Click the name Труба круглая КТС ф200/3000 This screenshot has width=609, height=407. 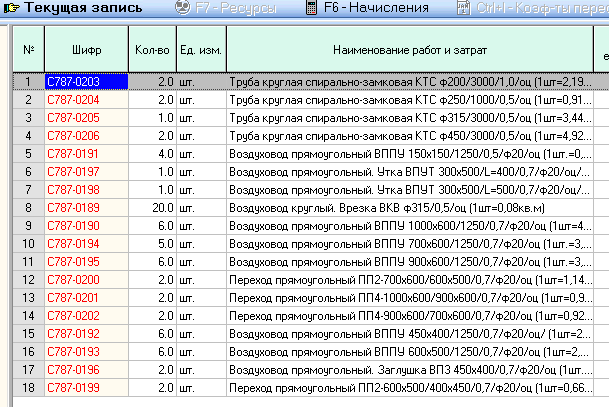point(410,82)
